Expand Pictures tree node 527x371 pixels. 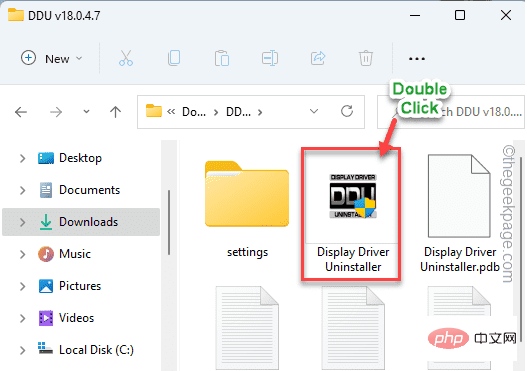pos(23,286)
